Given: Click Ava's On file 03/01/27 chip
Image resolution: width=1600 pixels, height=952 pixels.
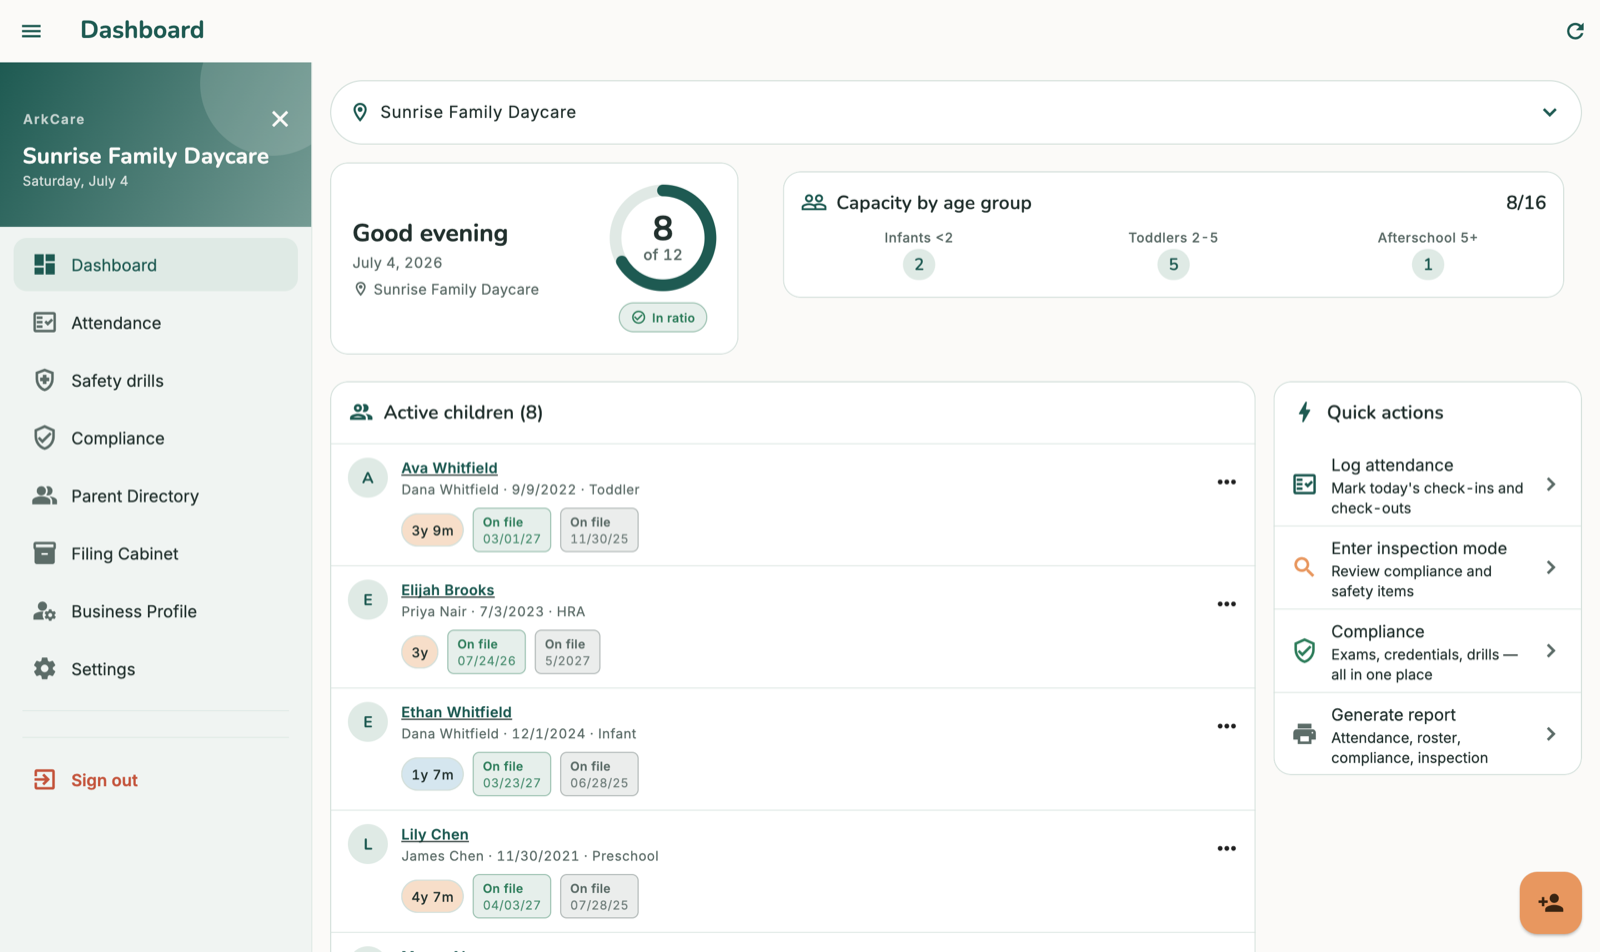Looking at the screenshot, I should [x=512, y=530].
